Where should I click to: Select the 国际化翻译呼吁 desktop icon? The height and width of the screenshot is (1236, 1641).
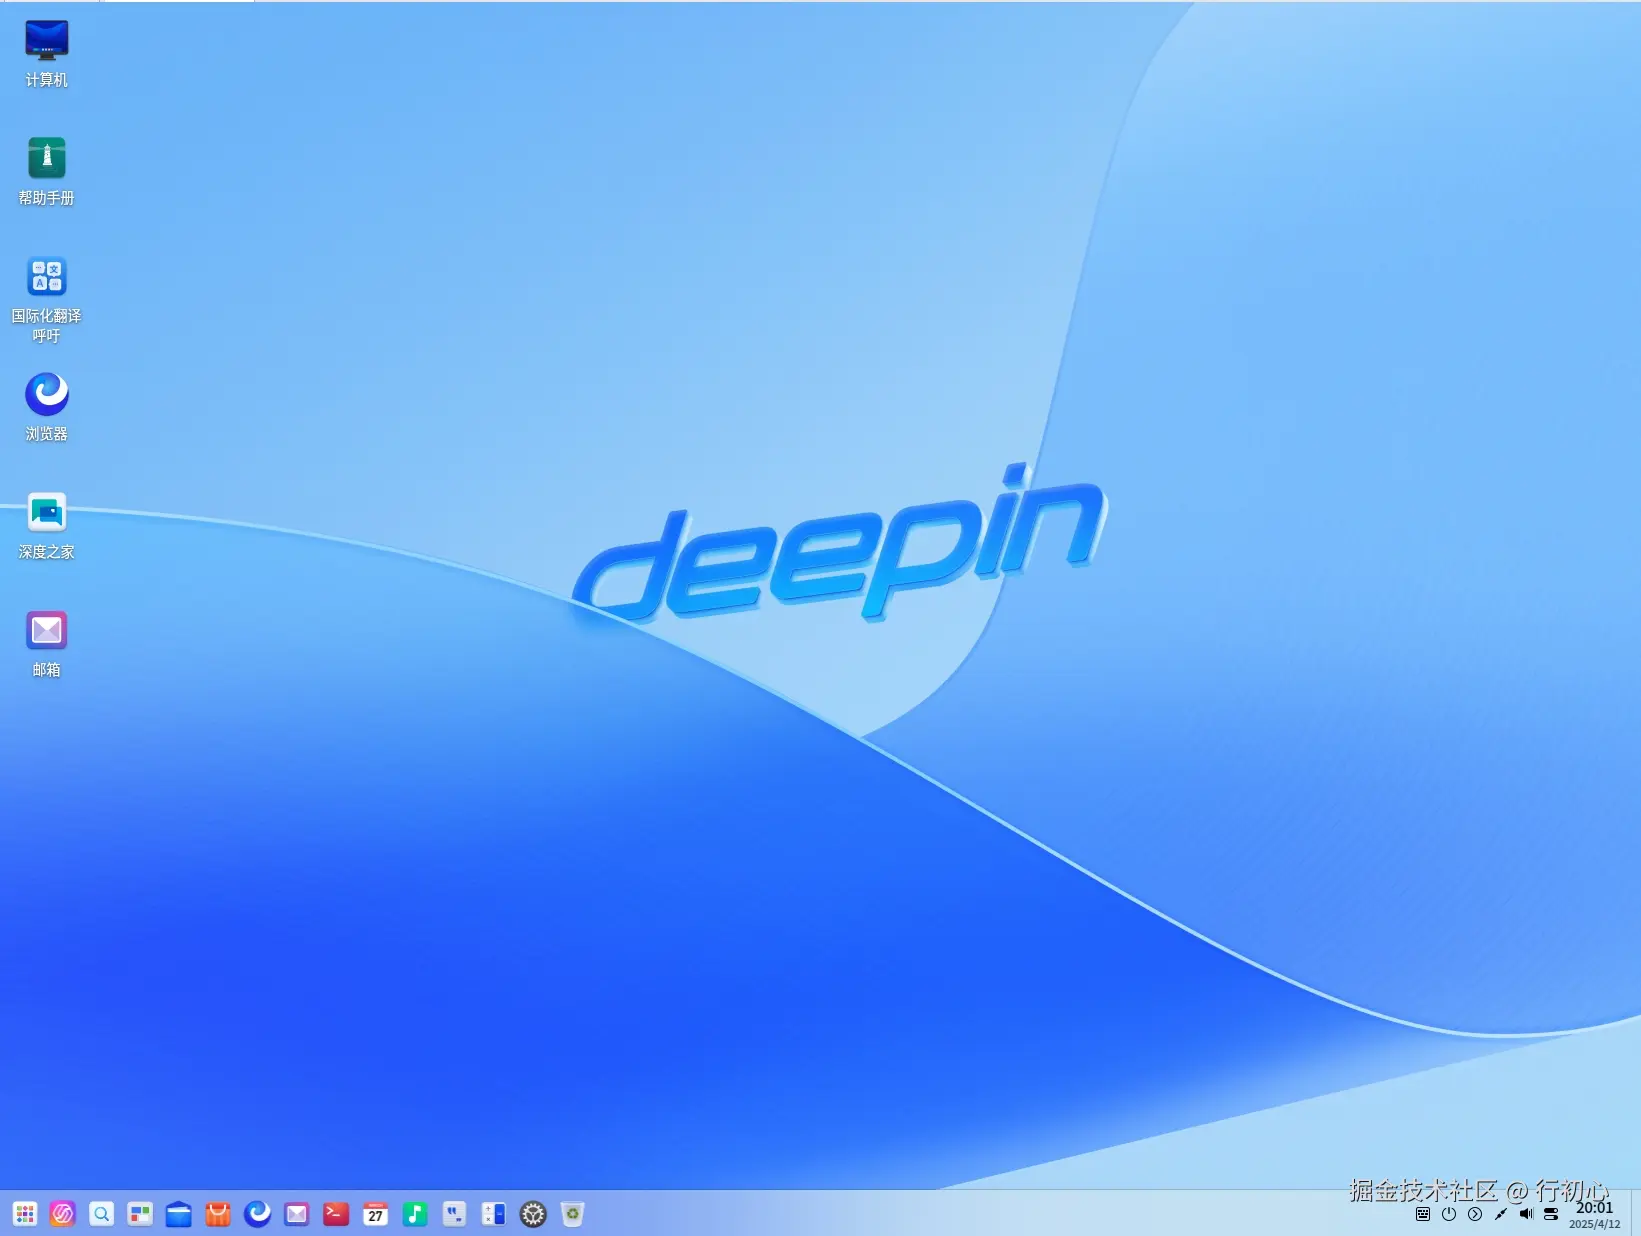pyautogui.click(x=46, y=299)
